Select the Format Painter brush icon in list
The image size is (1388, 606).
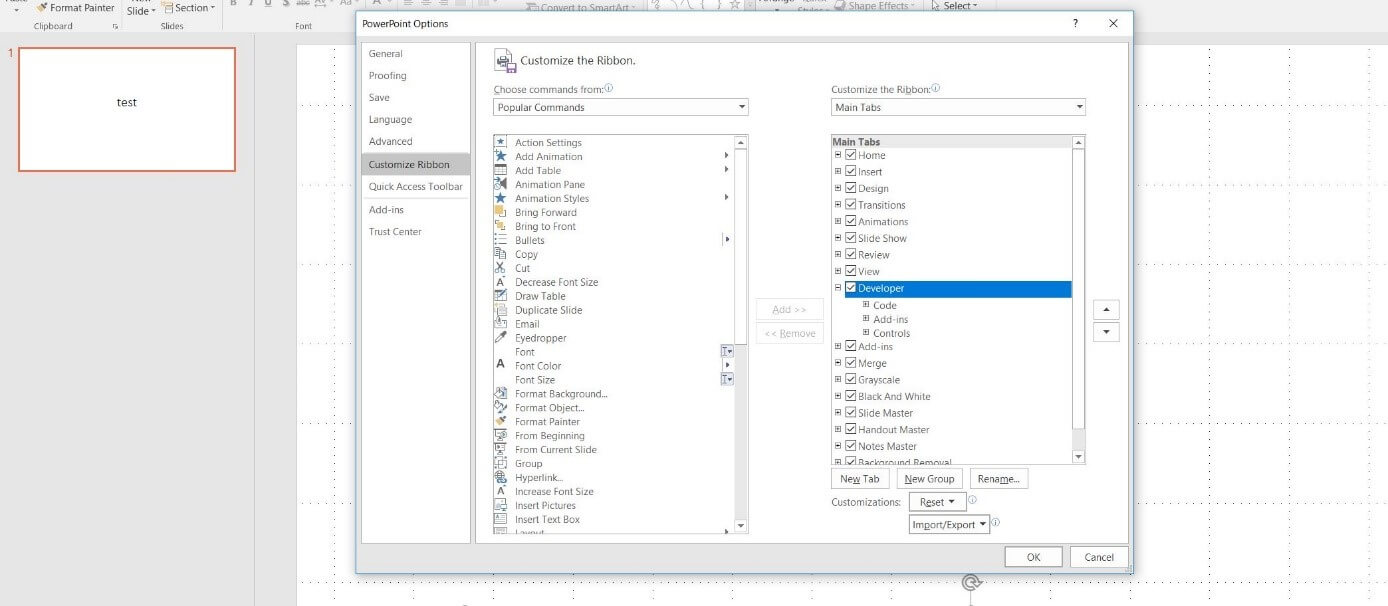pos(501,421)
